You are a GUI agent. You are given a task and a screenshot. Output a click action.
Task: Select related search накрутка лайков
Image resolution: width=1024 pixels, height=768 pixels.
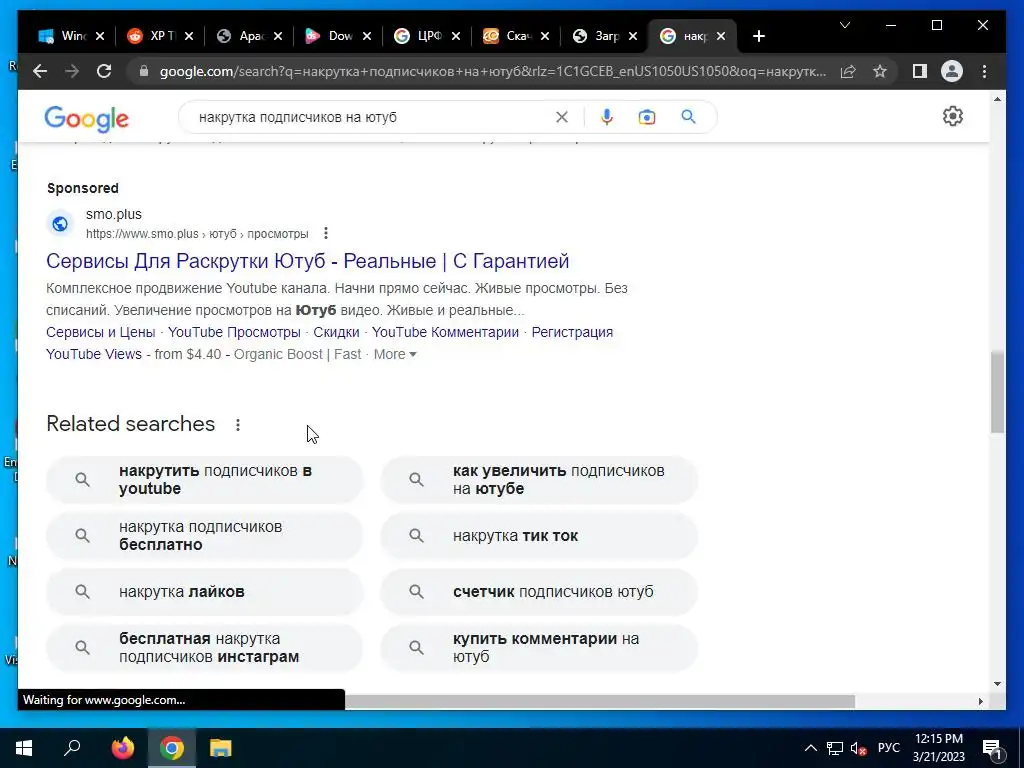204,592
